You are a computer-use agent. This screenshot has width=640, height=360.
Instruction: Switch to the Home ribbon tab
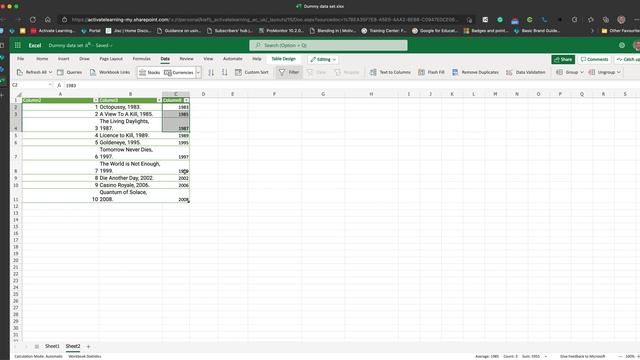click(x=42, y=59)
